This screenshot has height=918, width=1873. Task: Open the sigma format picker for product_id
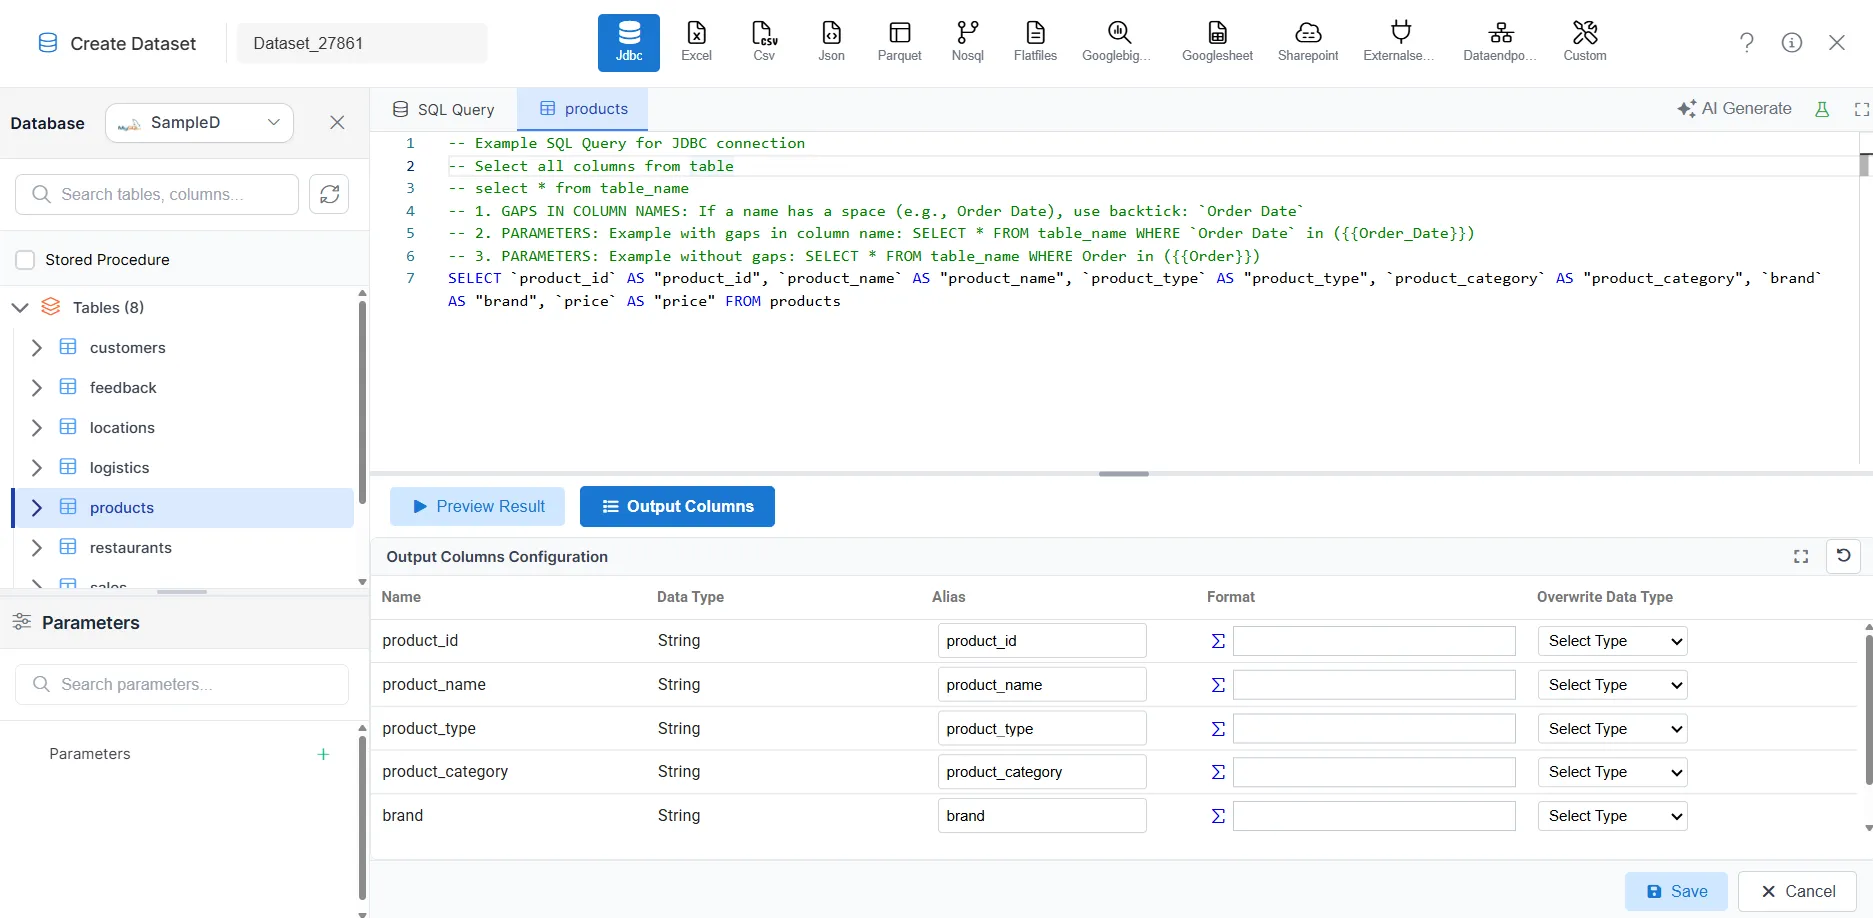tap(1216, 641)
